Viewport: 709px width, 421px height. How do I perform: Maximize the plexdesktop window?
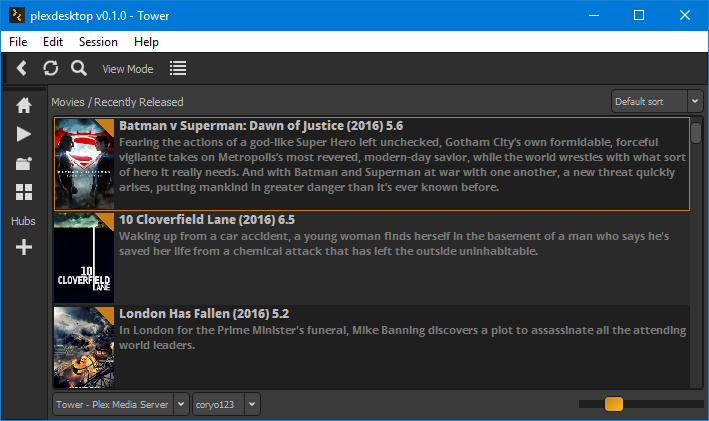[639, 15]
